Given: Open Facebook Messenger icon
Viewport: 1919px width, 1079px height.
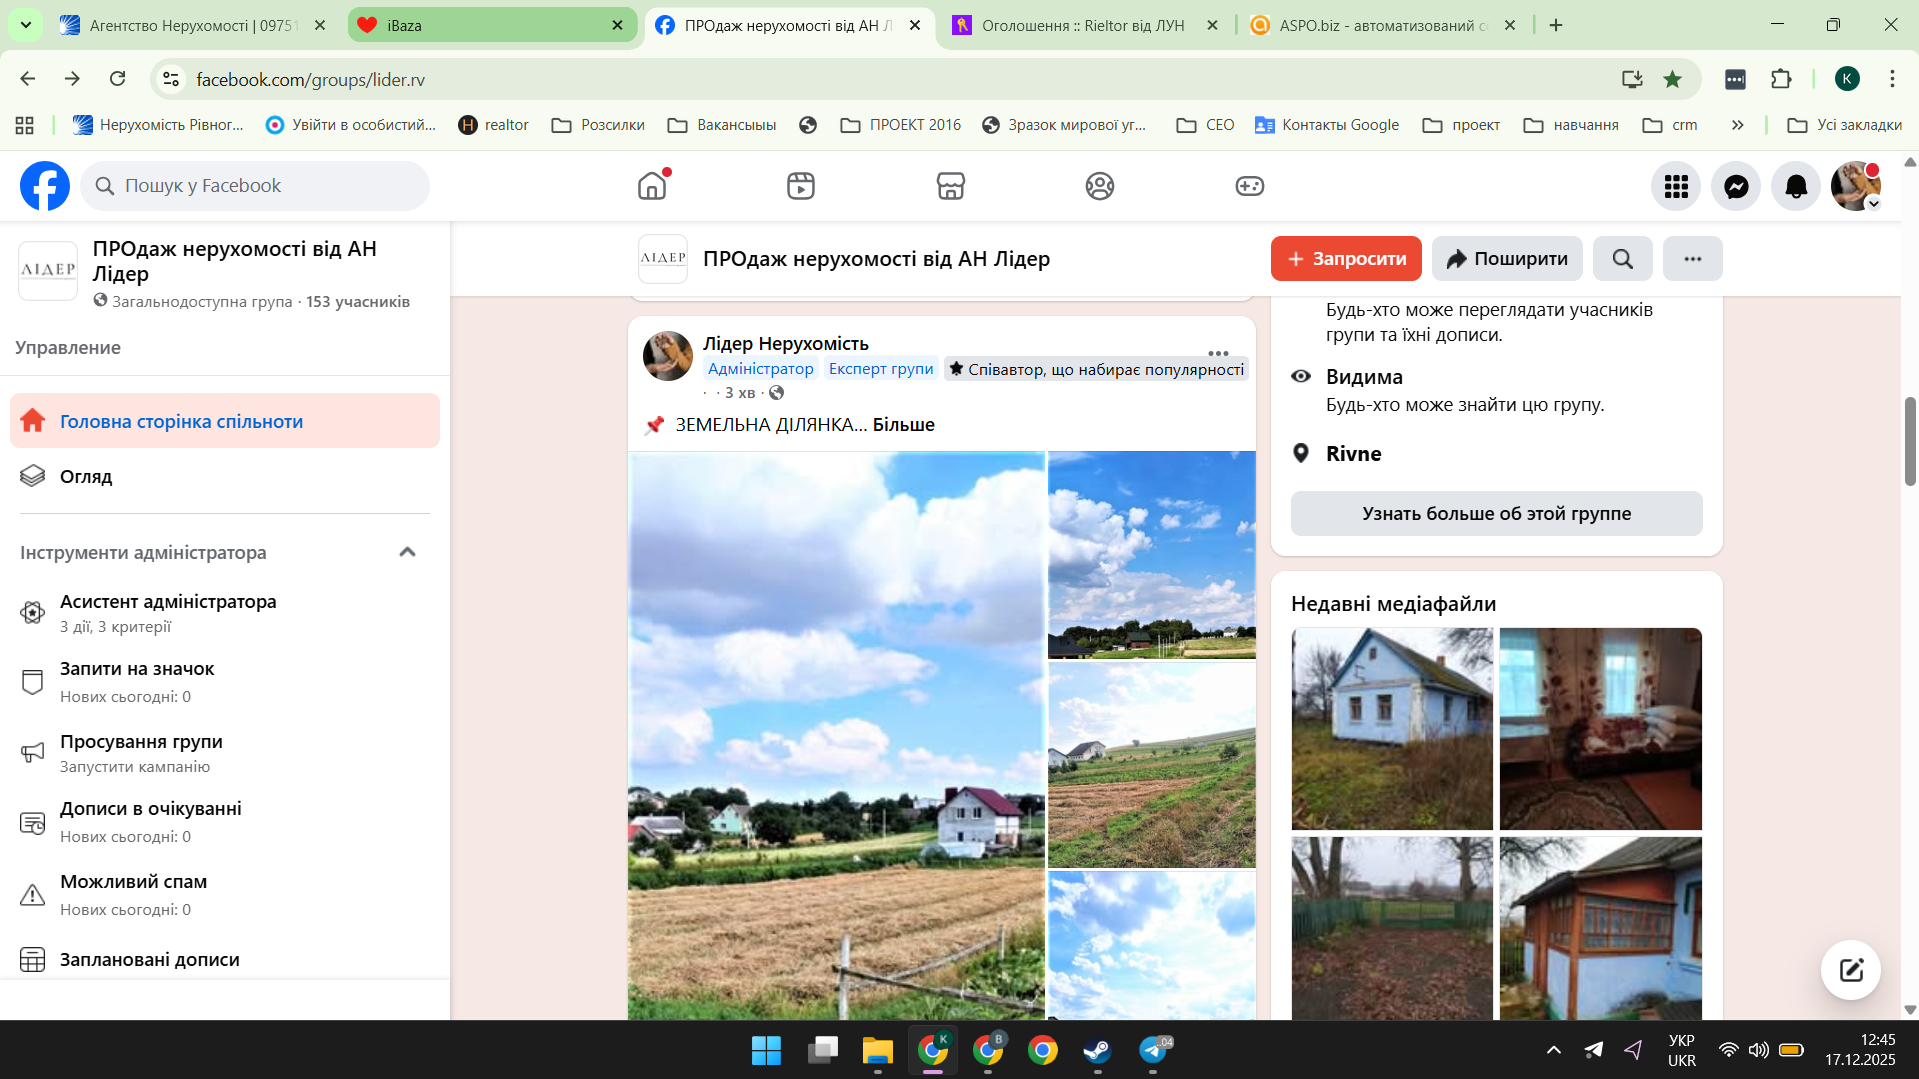Looking at the screenshot, I should [1736, 186].
